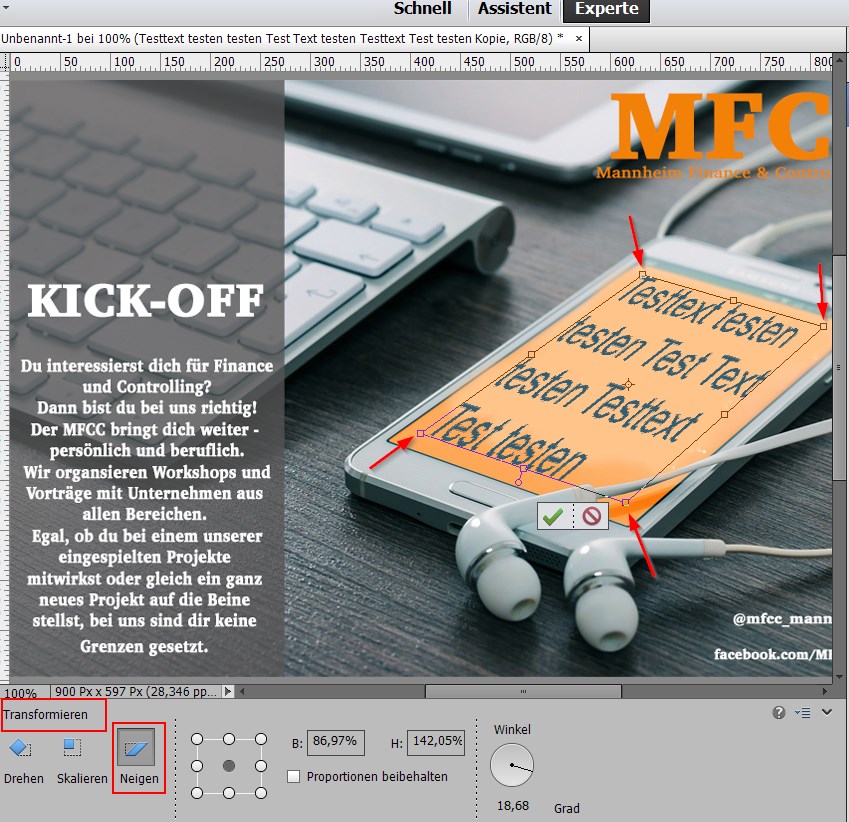Collapse tool options with the chevron arrow

pos(827,712)
